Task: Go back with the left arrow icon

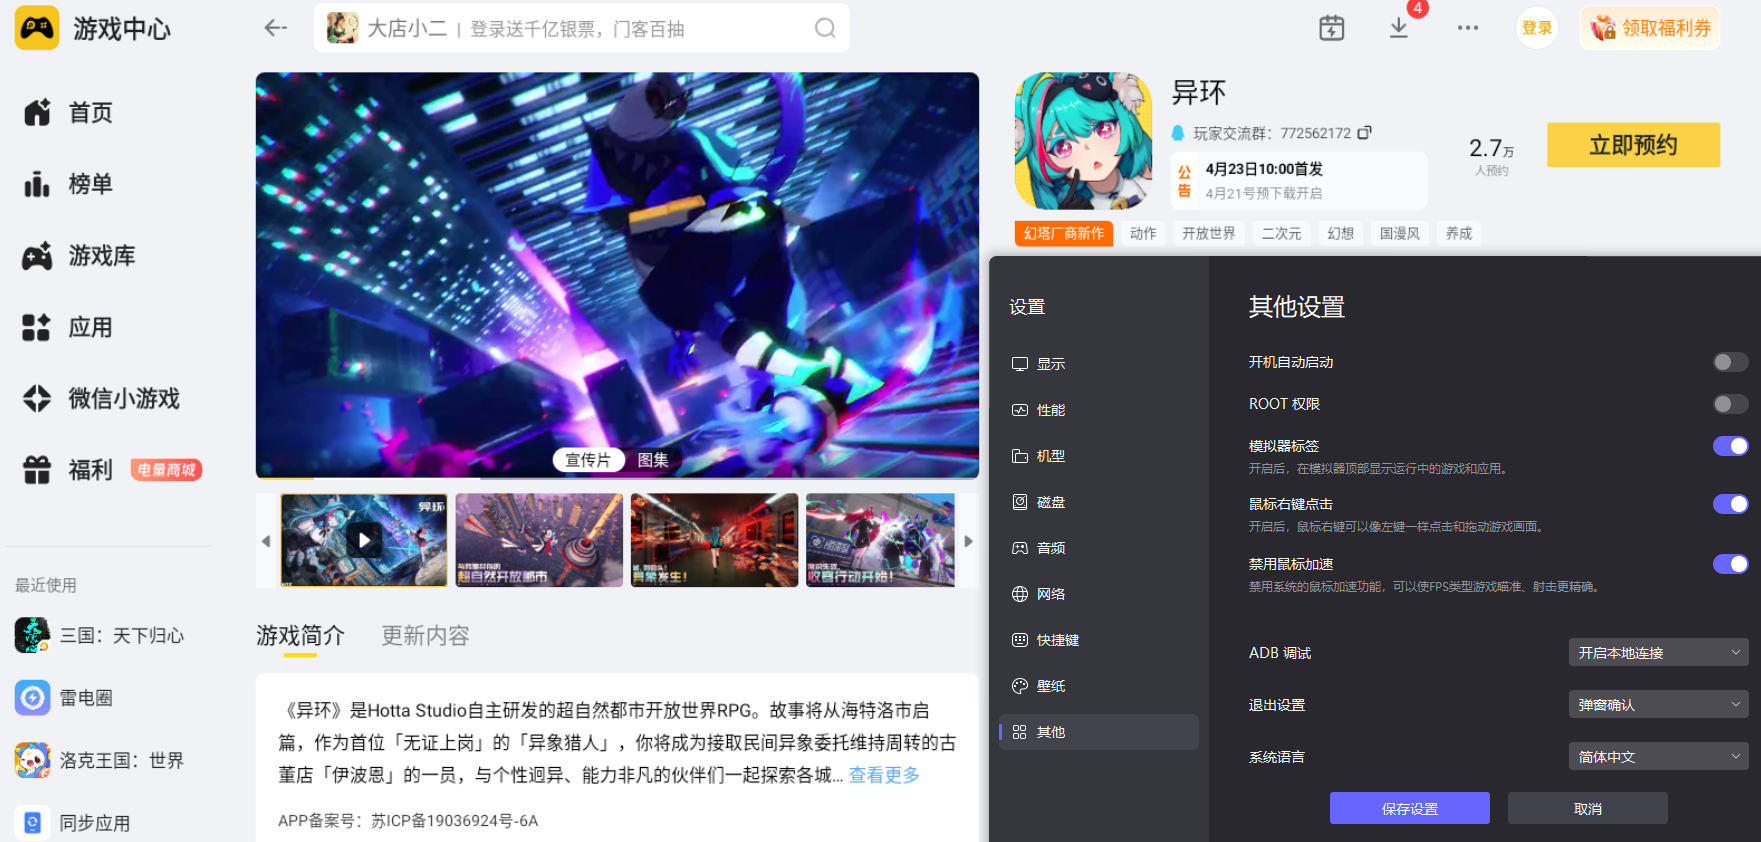Action: [x=276, y=28]
